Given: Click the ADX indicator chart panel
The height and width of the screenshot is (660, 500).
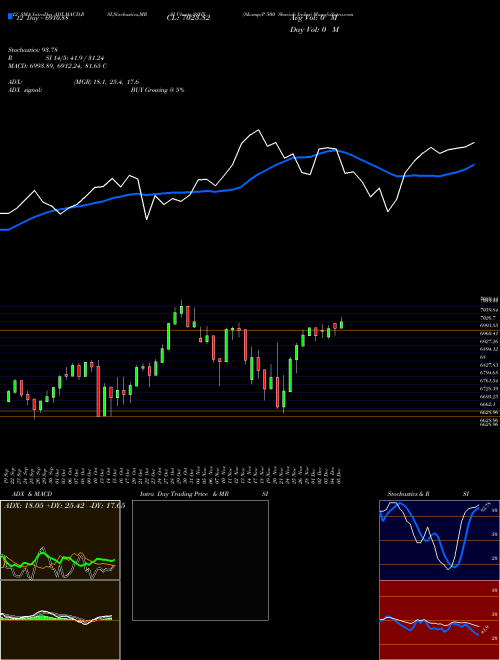Looking at the screenshot, I should point(60,540).
